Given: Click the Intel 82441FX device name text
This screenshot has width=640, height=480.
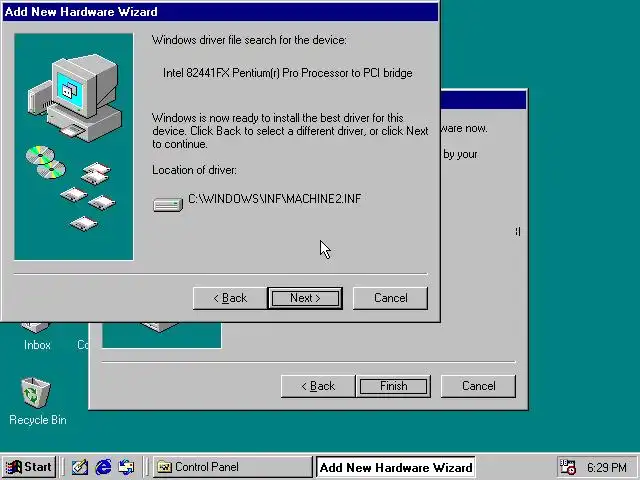Looking at the screenshot, I should [288, 73].
